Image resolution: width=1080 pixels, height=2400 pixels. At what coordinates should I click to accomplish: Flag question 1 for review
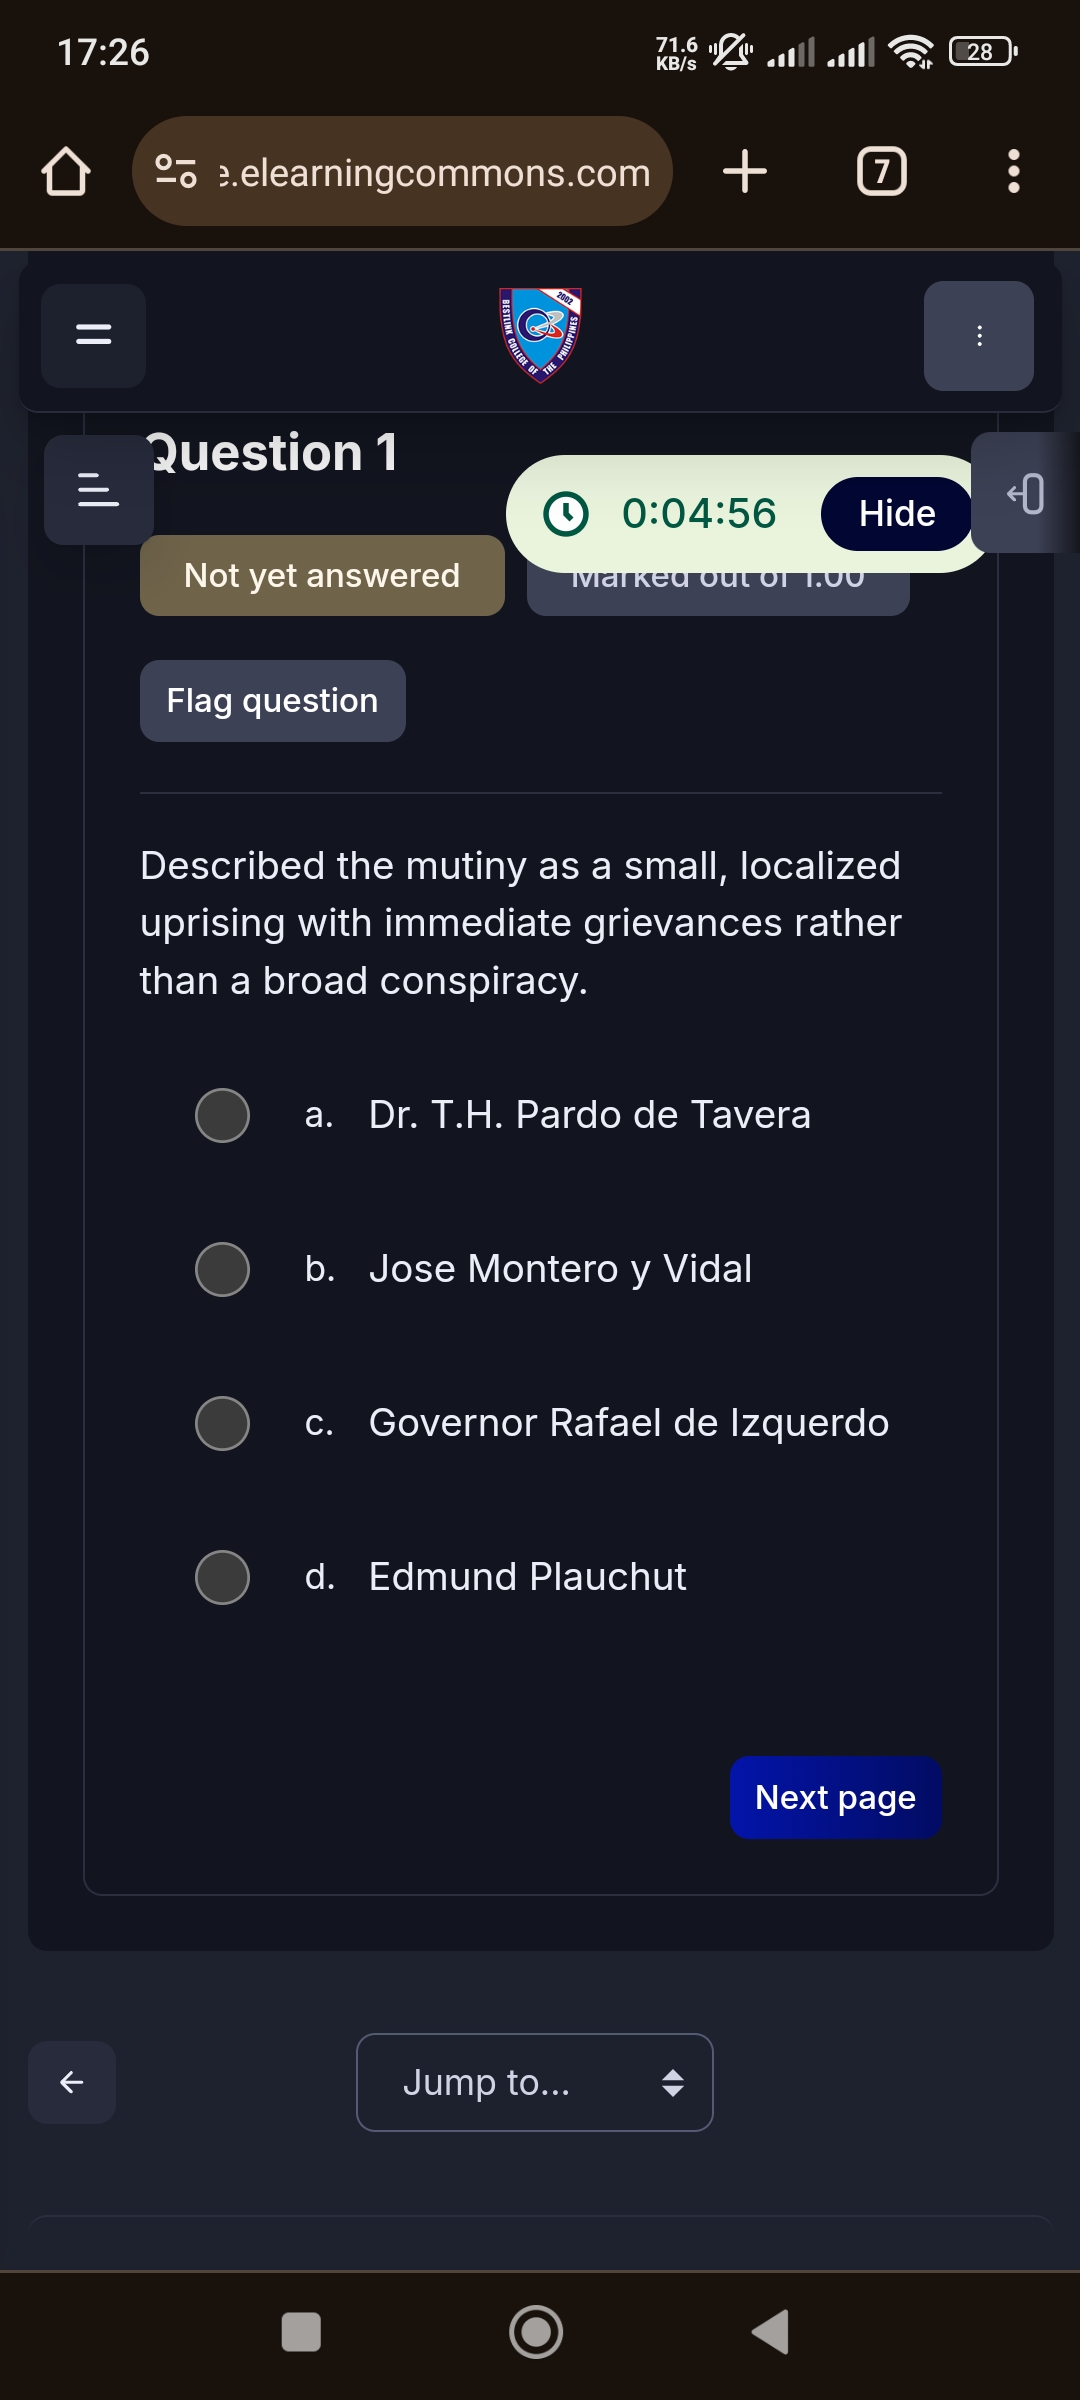[x=273, y=701]
